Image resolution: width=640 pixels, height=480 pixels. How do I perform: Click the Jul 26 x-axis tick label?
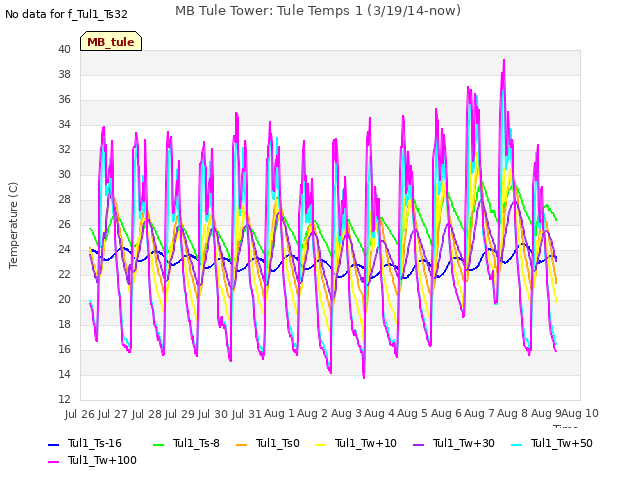(80, 414)
